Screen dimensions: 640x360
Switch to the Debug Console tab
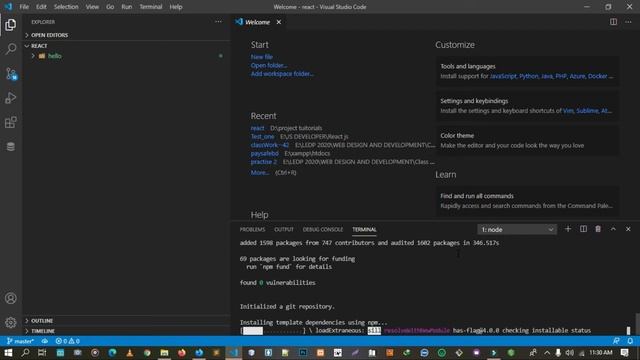pyautogui.click(x=322, y=229)
